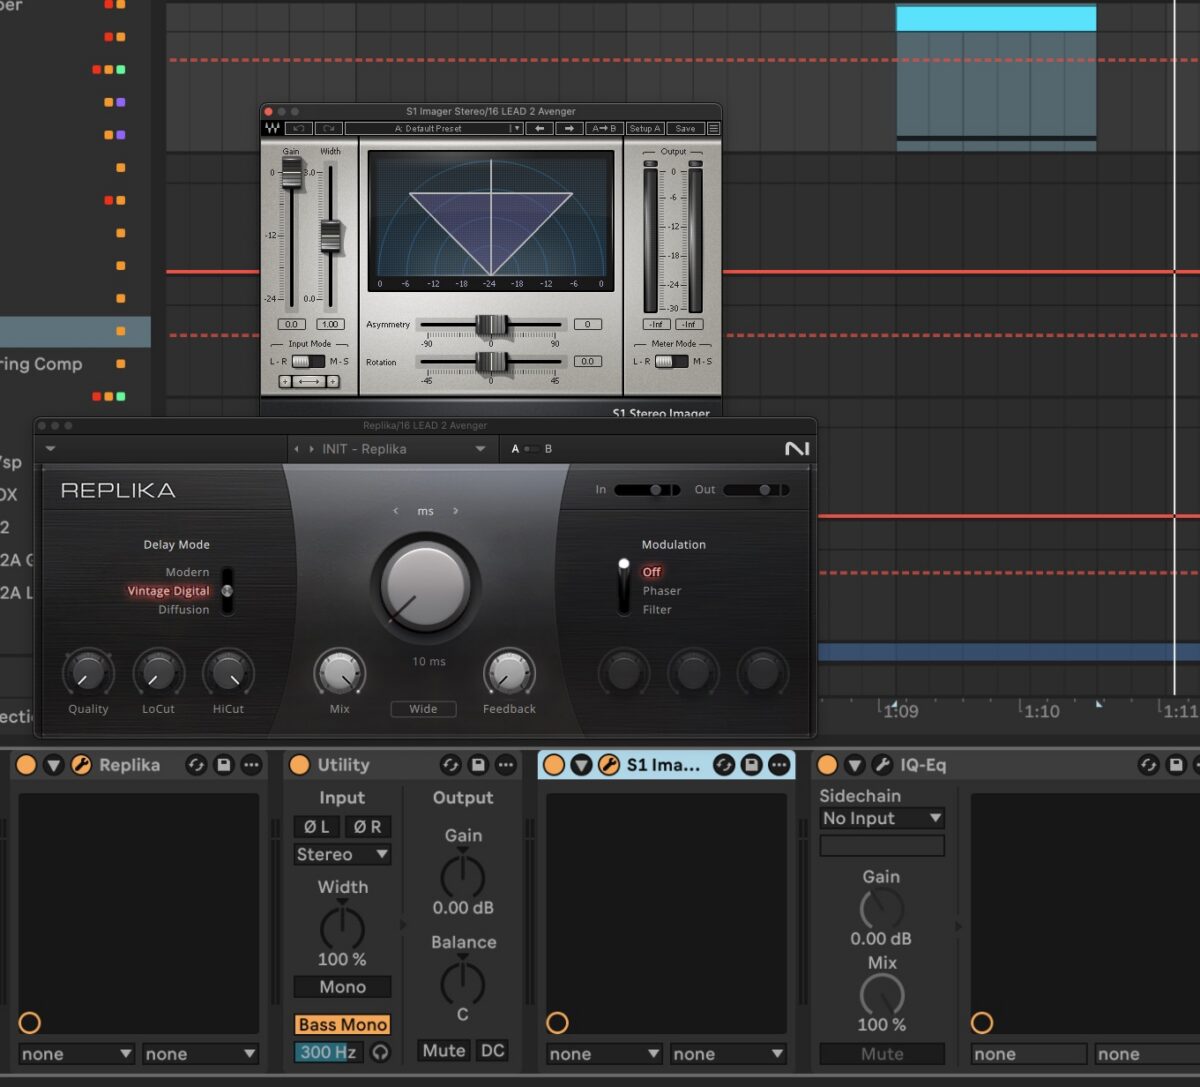The height and width of the screenshot is (1087, 1200).
Task: Unfold the S1 Imager device parameters triangle
Action: [x=581, y=765]
